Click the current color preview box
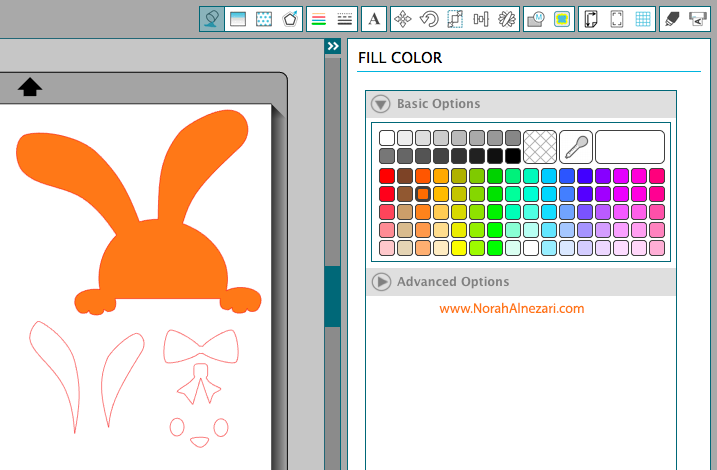 (630, 147)
